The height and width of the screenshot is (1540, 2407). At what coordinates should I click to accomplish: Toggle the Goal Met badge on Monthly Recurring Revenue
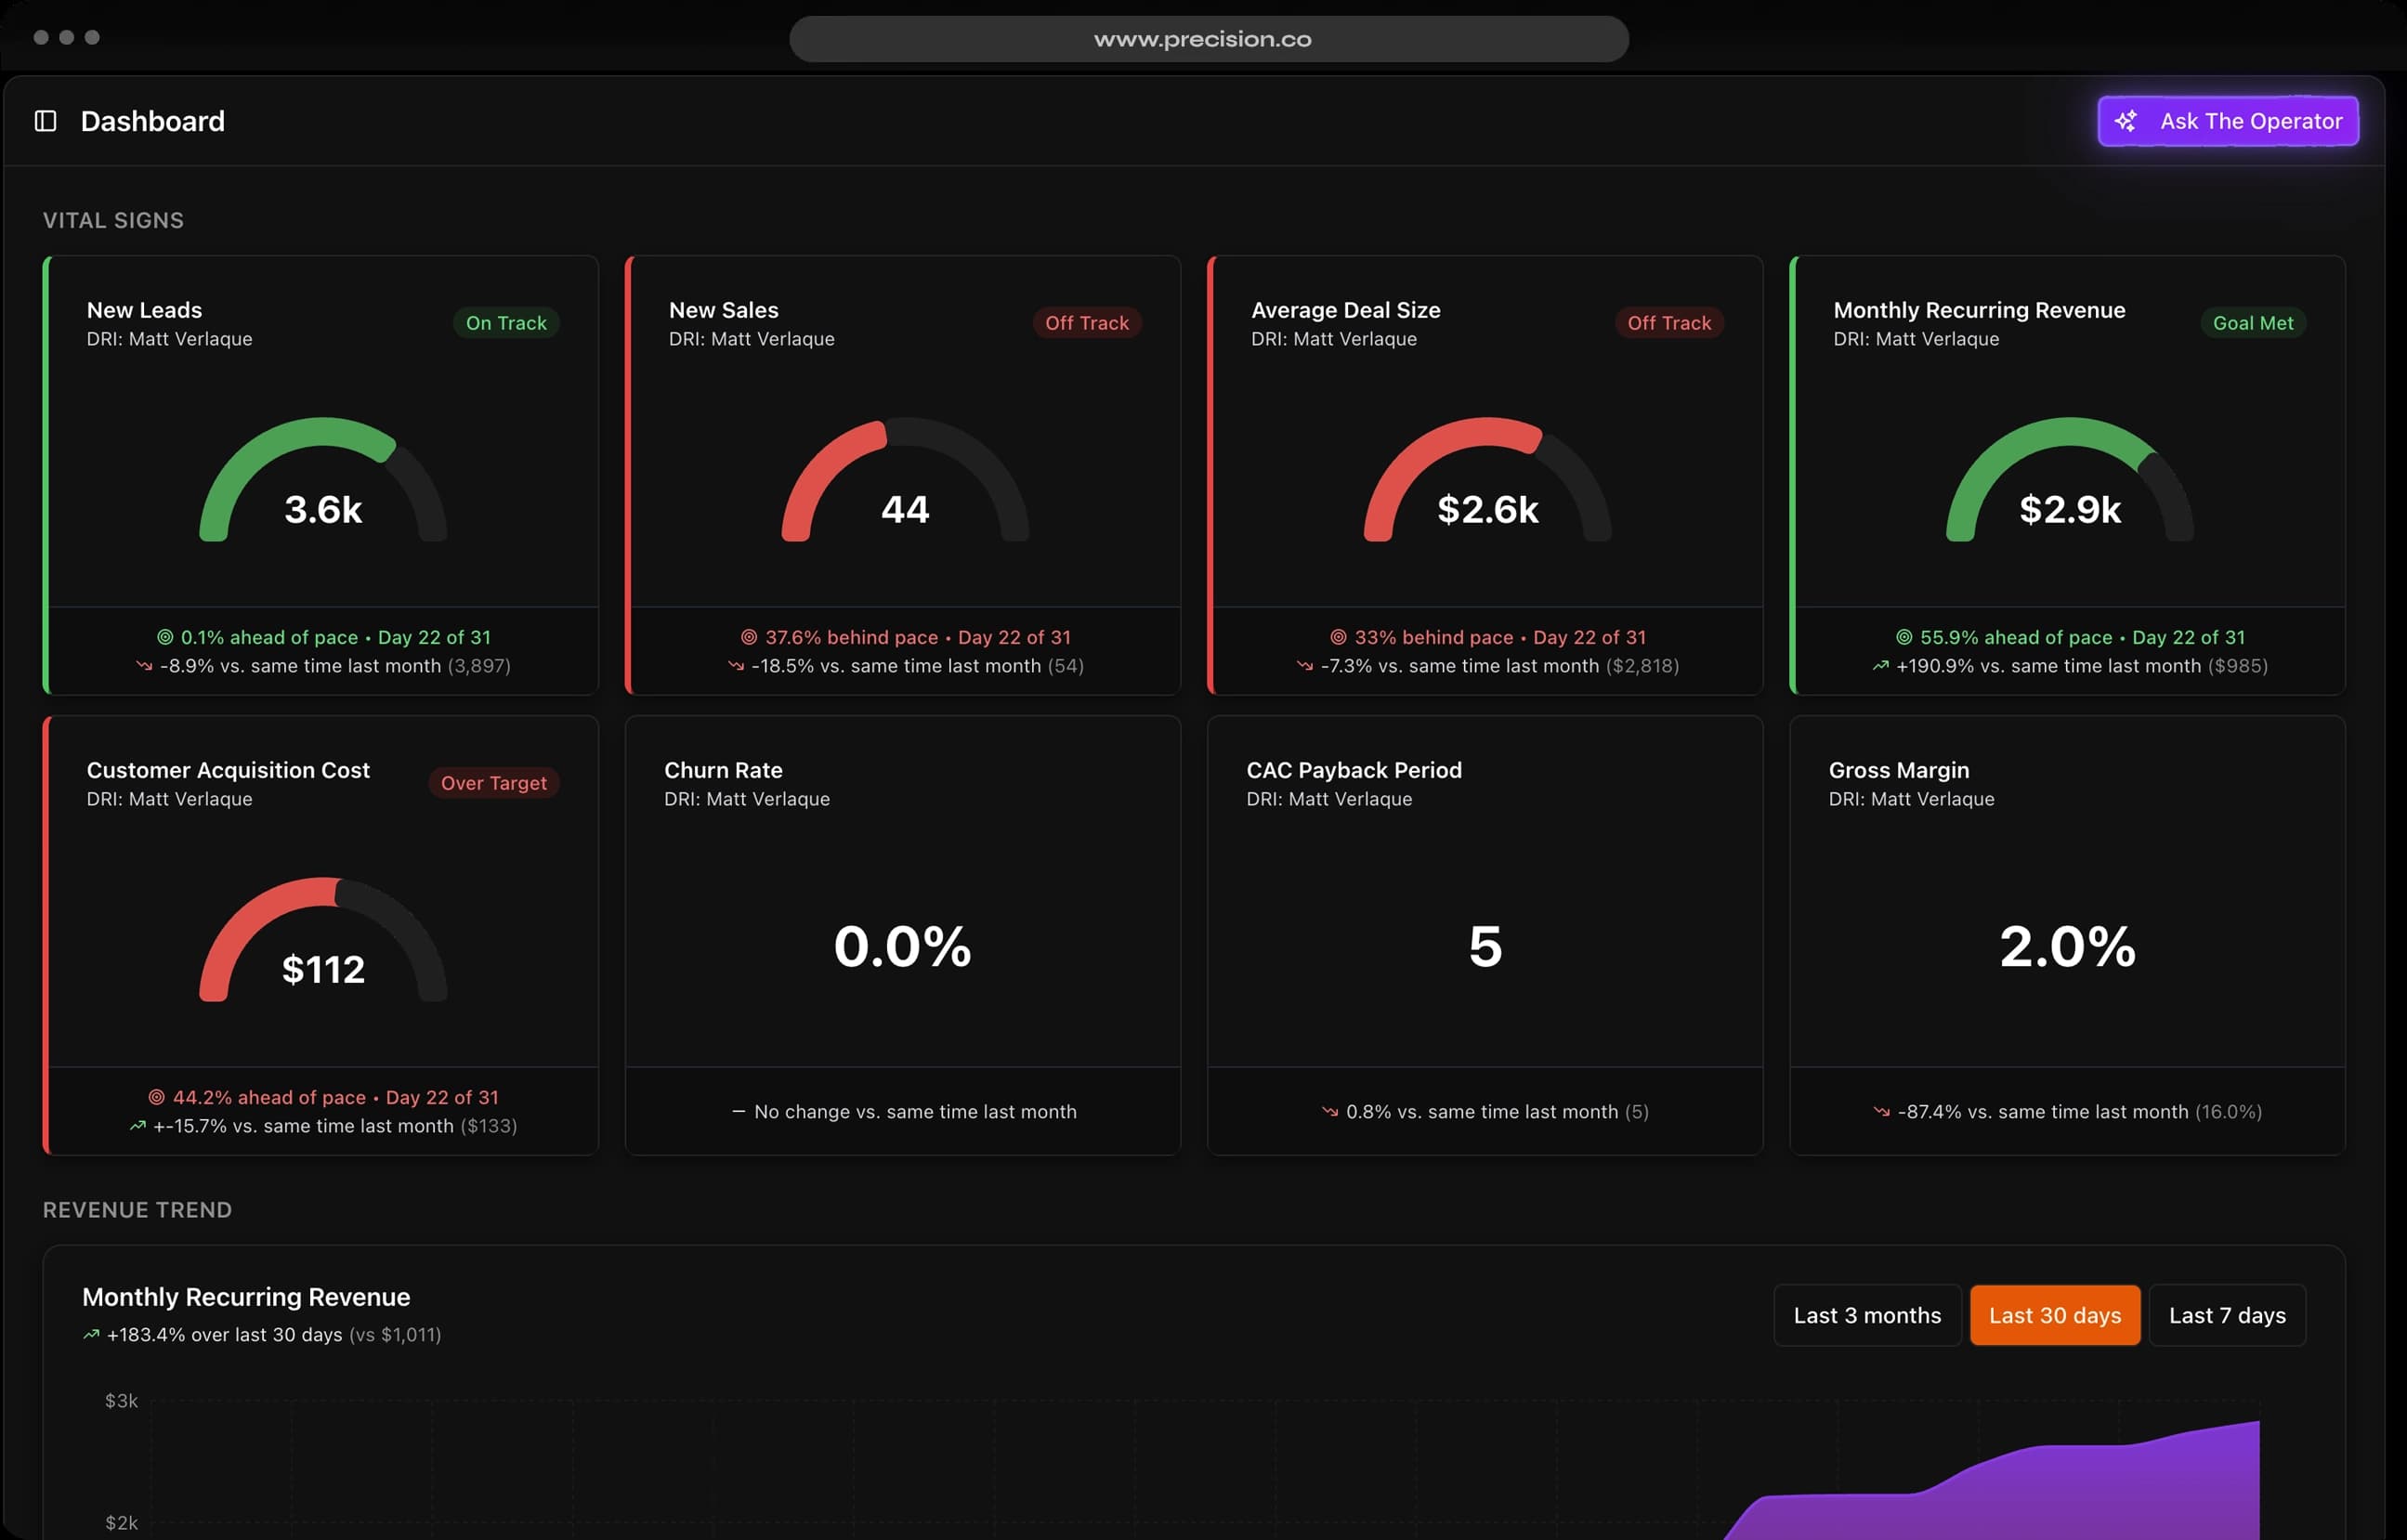[x=2252, y=322]
